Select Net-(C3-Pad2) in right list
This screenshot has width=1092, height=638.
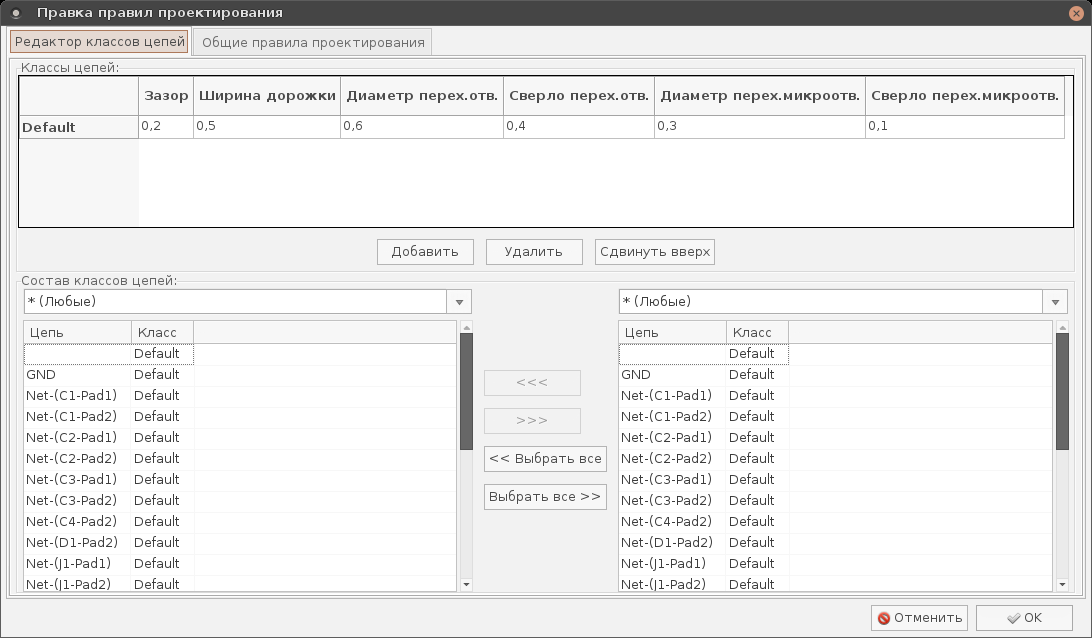point(836,500)
